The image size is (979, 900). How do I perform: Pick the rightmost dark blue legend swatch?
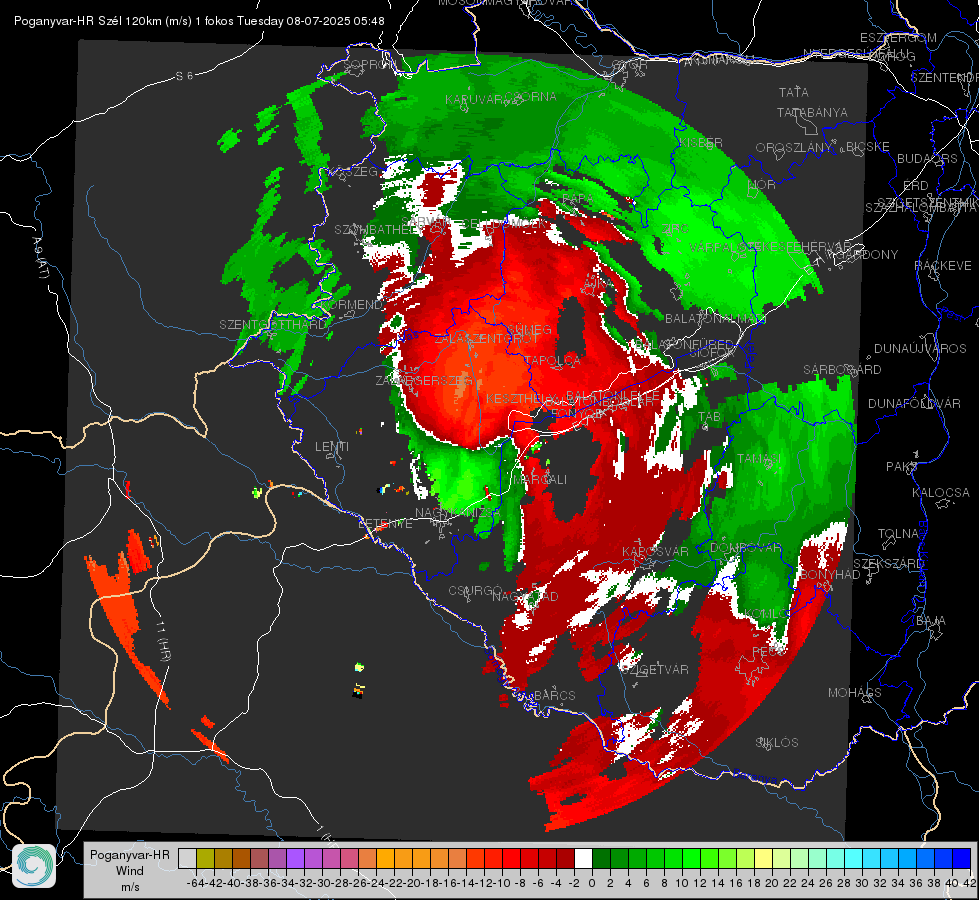(x=962, y=858)
